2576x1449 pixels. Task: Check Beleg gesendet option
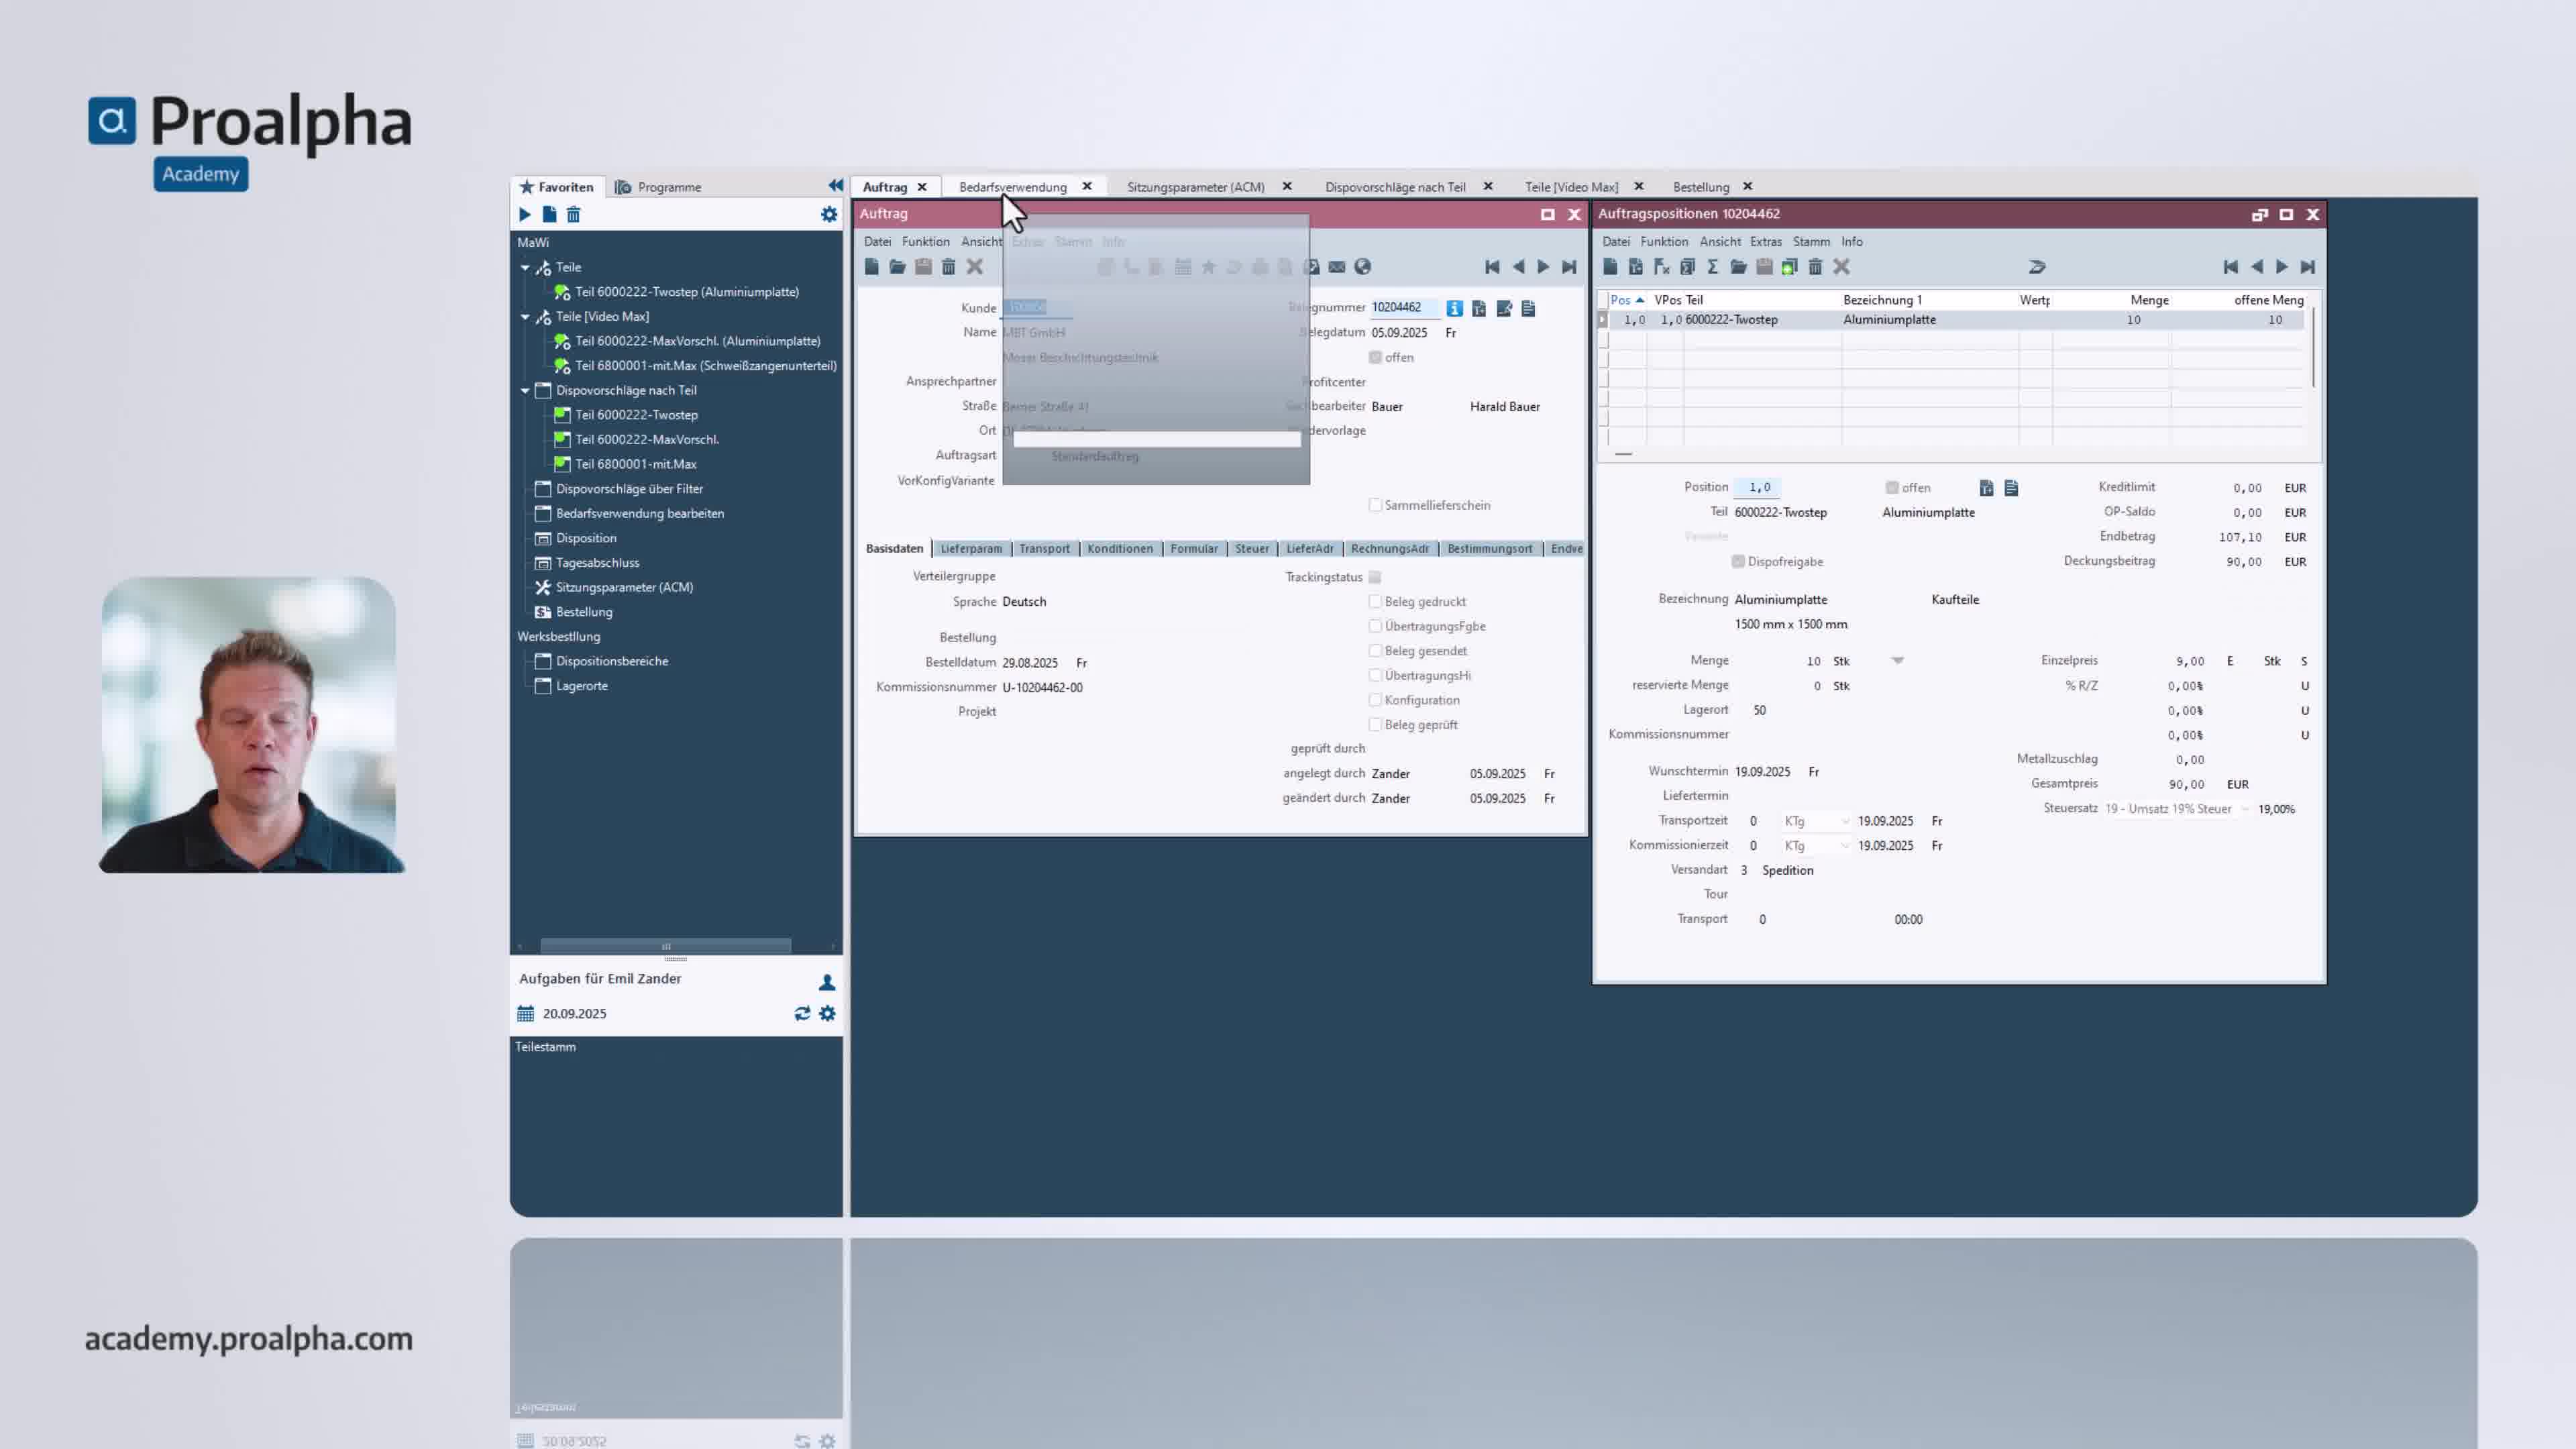[x=1375, y=651]
